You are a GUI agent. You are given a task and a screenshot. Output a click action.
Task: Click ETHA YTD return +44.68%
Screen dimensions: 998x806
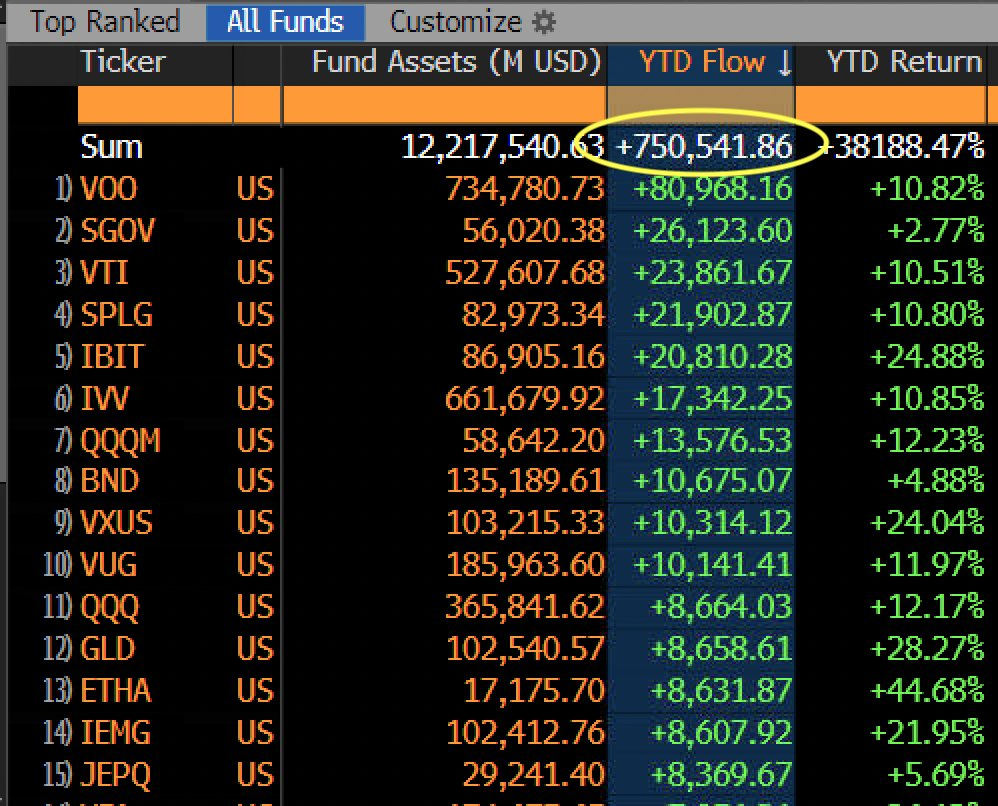(927, 691)
